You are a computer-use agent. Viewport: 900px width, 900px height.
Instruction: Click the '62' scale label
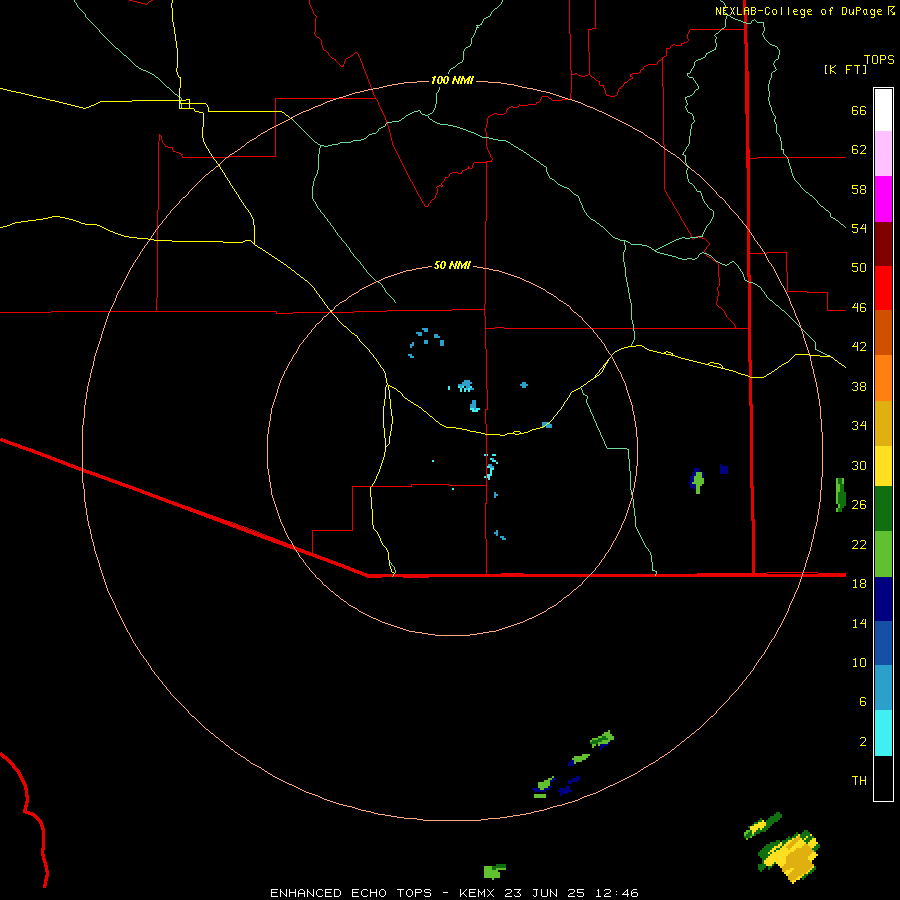pos(859,150)
